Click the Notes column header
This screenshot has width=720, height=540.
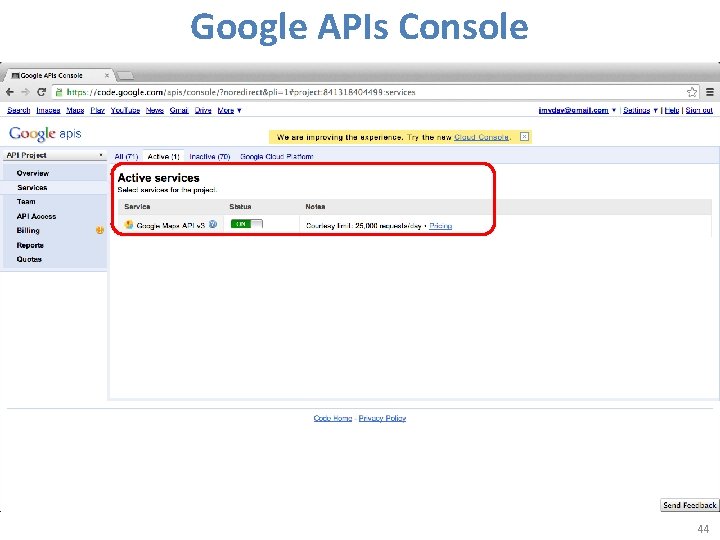(x=315, y=207)
